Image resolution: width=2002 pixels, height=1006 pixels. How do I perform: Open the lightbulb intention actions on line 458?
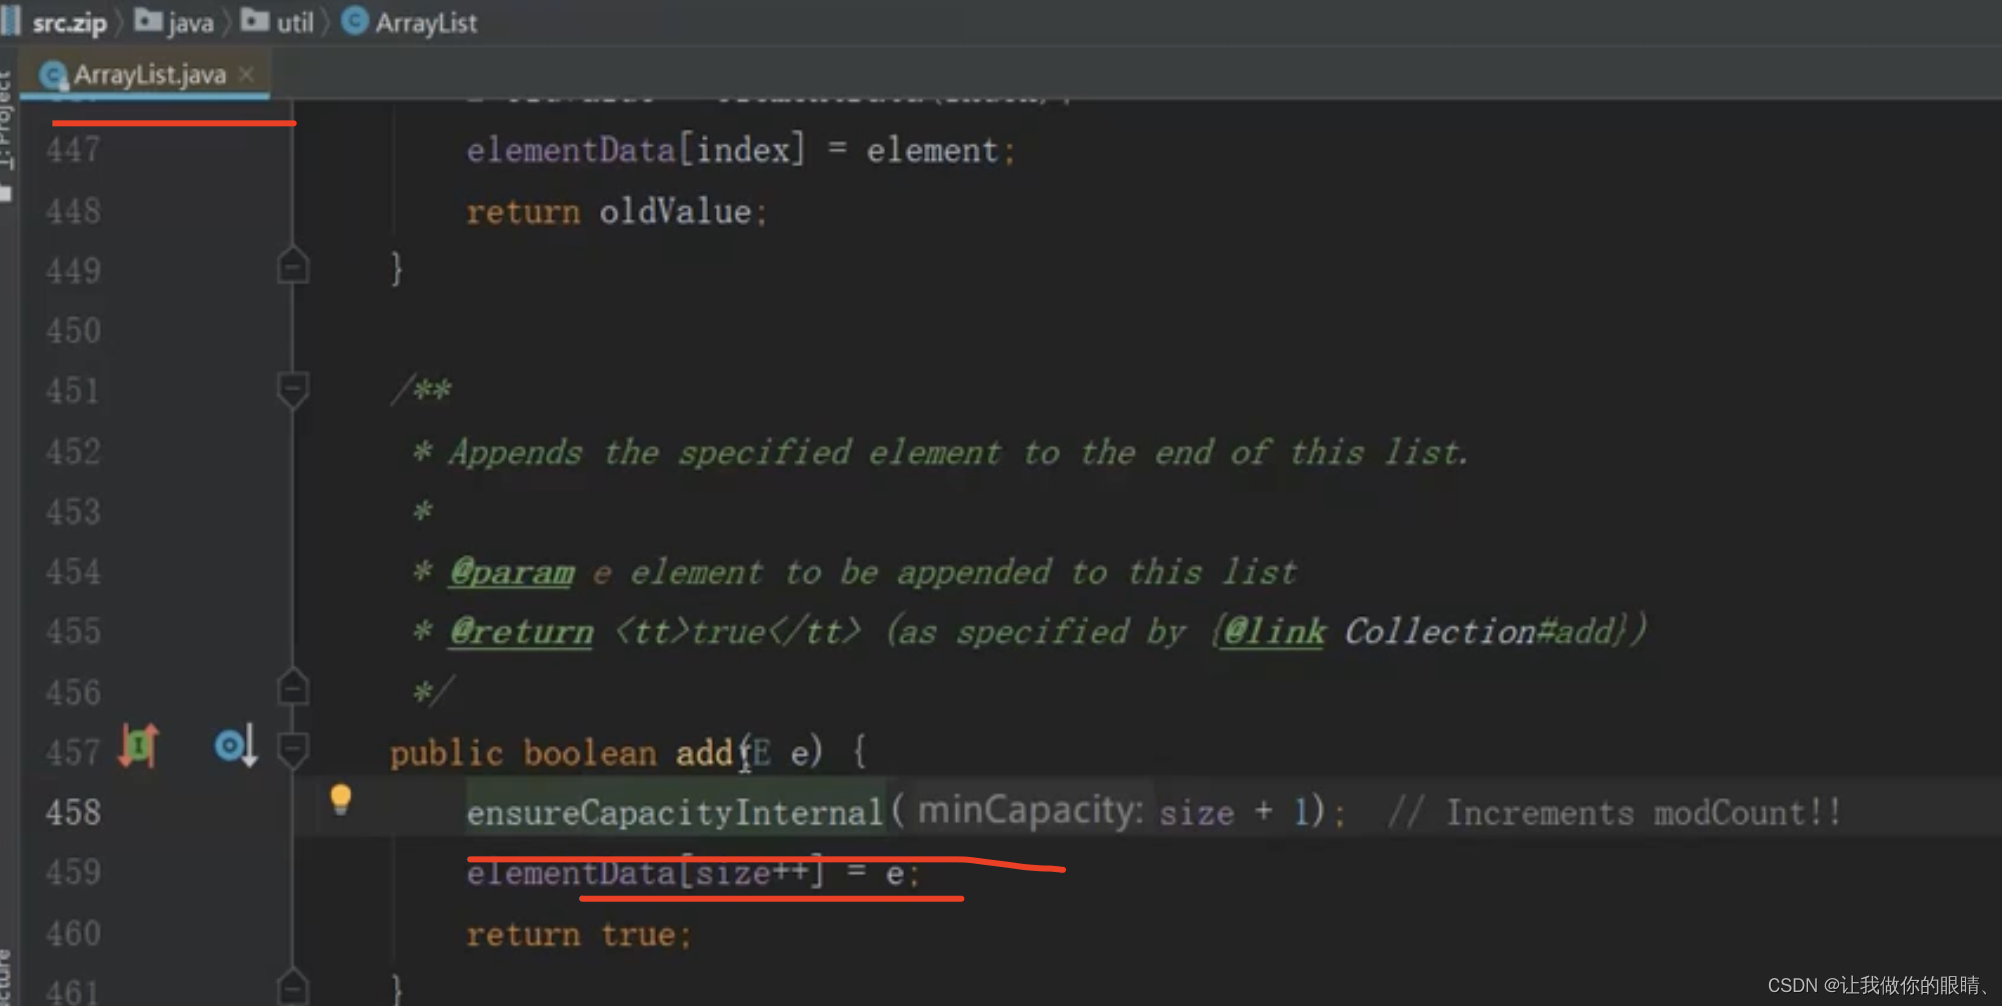pos(341,800)
